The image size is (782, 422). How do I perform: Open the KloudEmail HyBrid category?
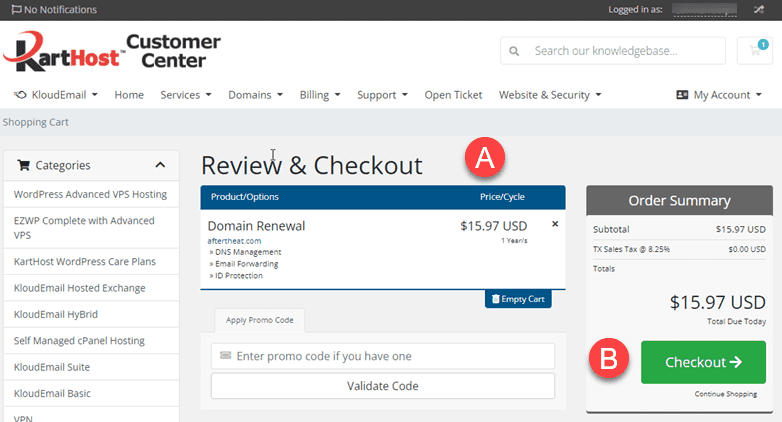[x=91, y=314]
